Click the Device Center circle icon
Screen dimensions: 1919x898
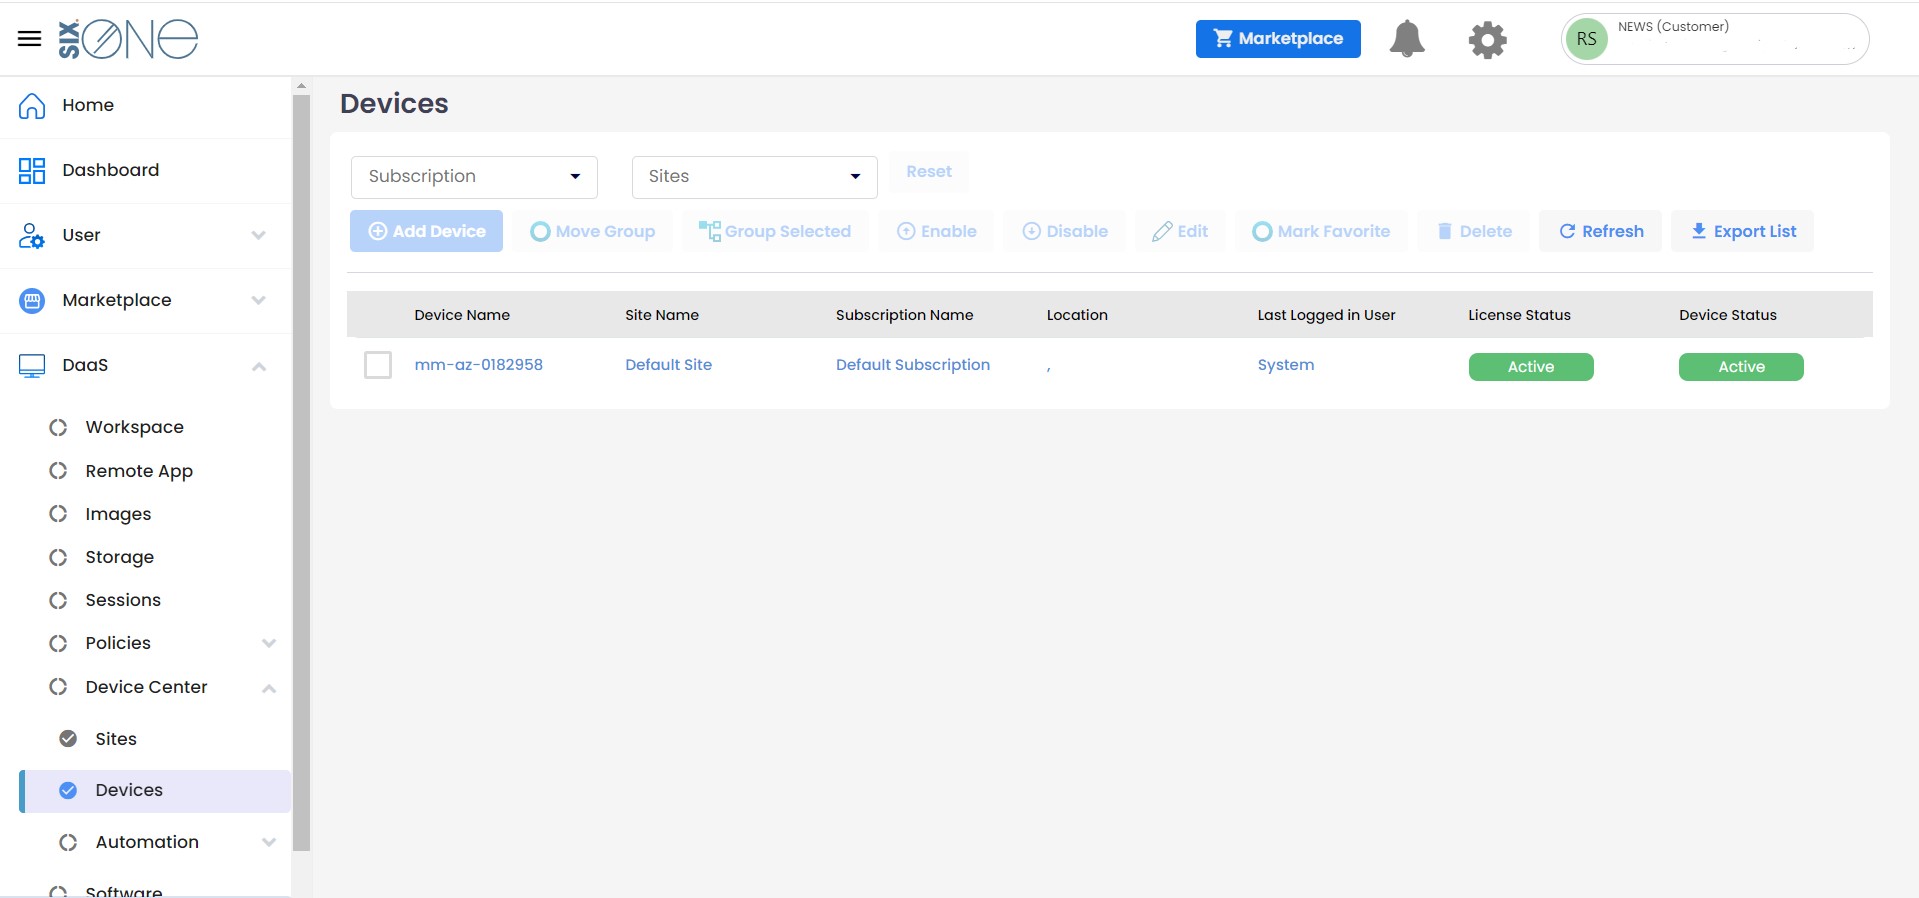pyautogui.click(x=58, y=687)
